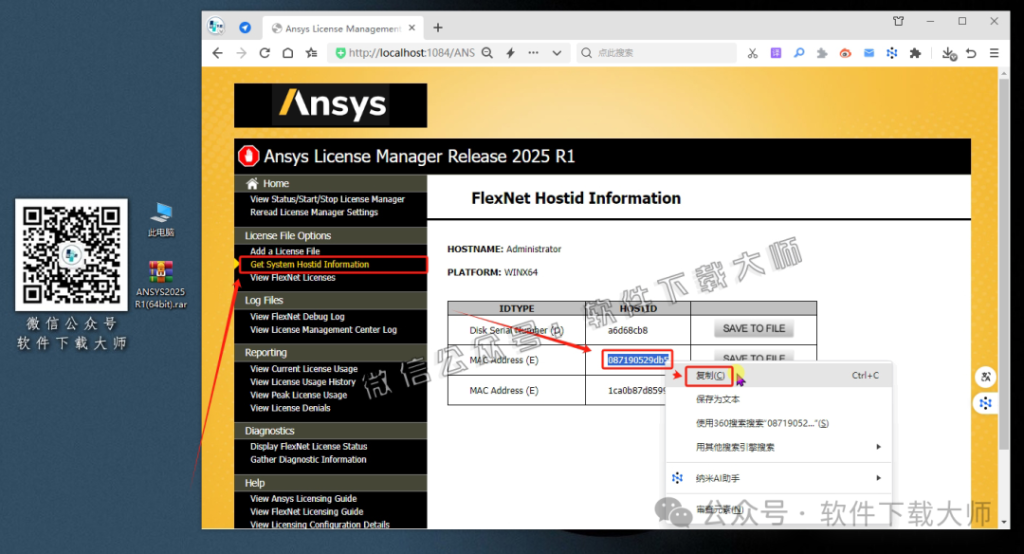Click the gray puzzle piece extension icon
This screenshot has height=554, width=1024.
click(x=822, y=53)
